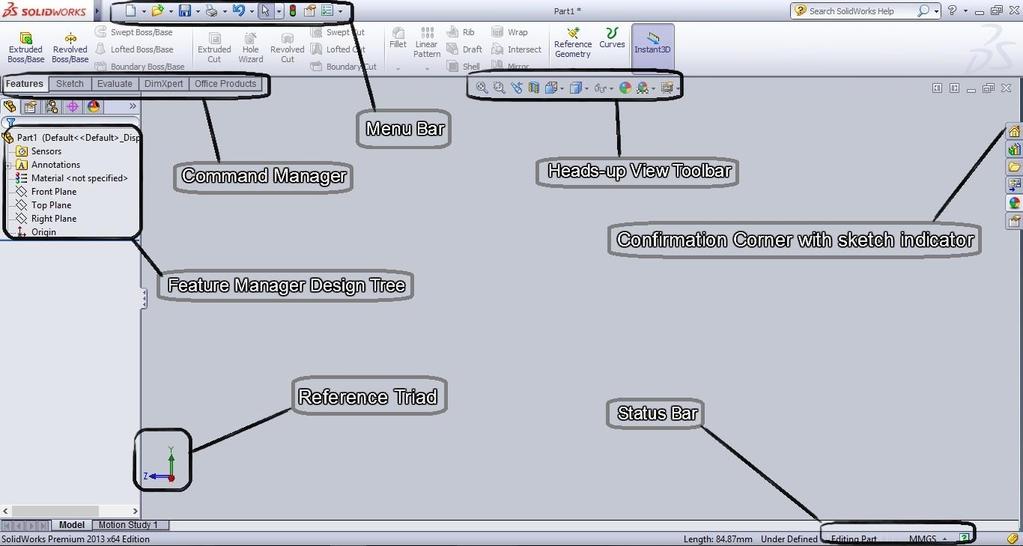Click the Edit Appearance color ball icon
1023x546 pixels.
click(625, 87)
